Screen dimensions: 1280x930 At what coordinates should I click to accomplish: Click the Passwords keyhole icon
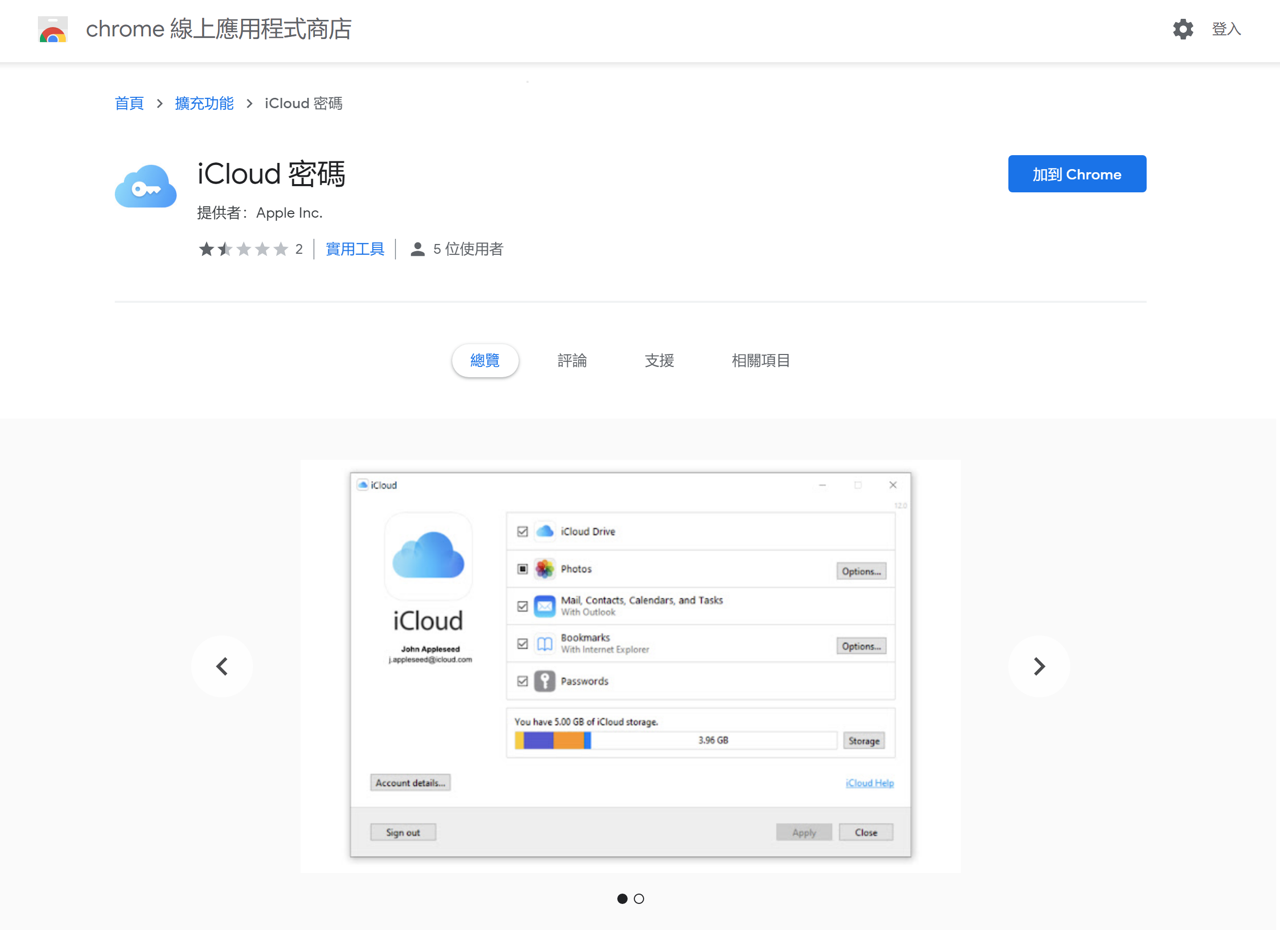click(544, 681)
